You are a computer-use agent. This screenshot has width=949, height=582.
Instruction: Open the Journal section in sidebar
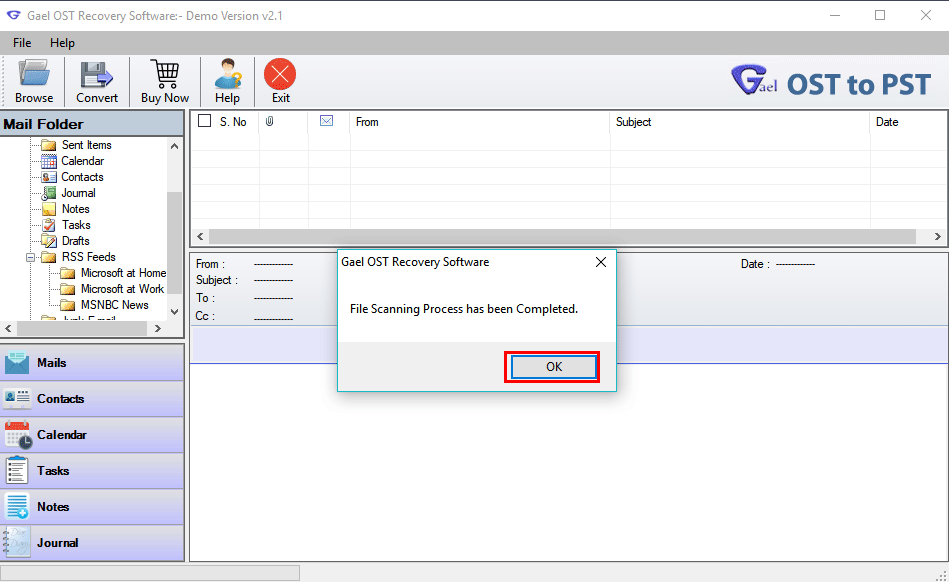[x=92, y=543]
